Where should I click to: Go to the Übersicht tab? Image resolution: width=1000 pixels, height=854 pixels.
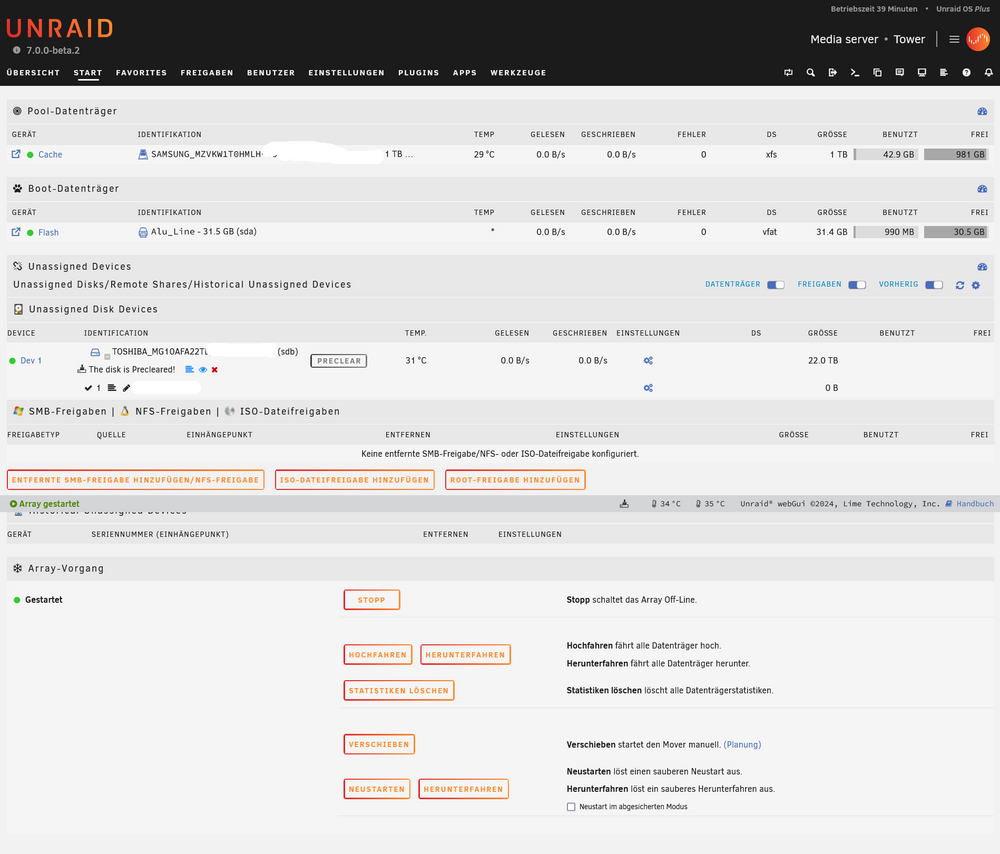click(x=33, y=73)
